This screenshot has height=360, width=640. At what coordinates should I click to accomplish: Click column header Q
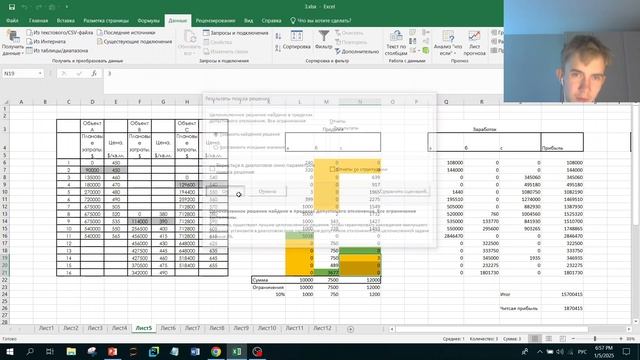(x=446, y=102)
